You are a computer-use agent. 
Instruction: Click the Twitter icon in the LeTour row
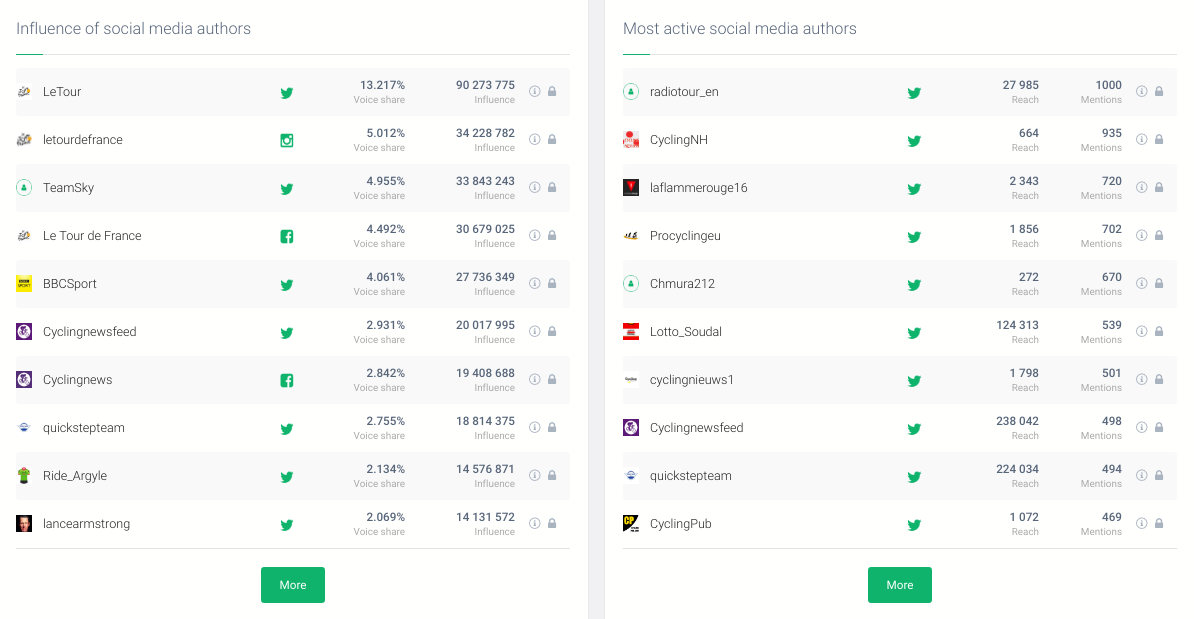point(287,93)
